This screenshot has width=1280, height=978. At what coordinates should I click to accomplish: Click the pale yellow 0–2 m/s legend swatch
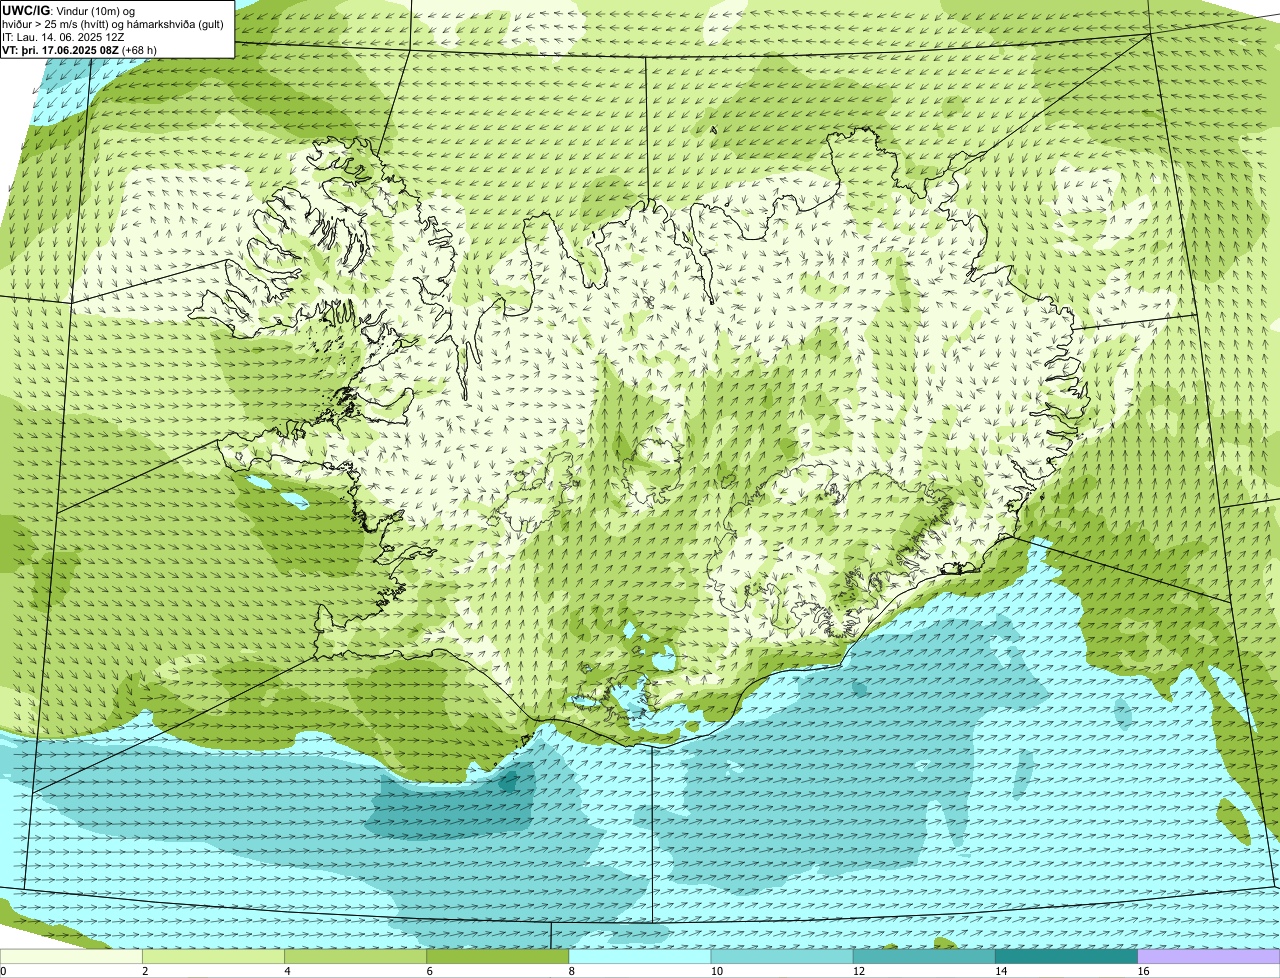click(71, 957)
